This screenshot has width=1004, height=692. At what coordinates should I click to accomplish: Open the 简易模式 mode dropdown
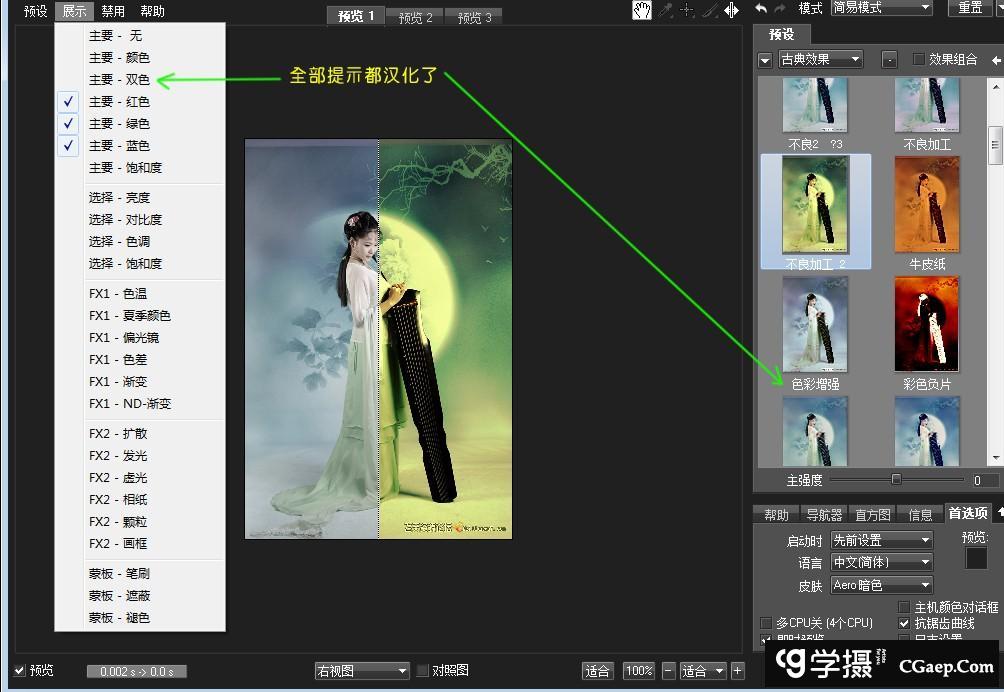click(x=880, y=8)
